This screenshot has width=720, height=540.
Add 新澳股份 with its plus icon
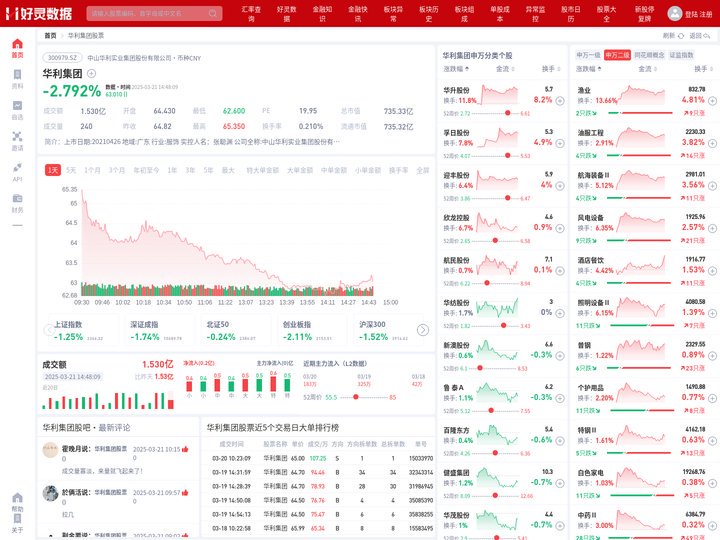click(x=560, y=356)
